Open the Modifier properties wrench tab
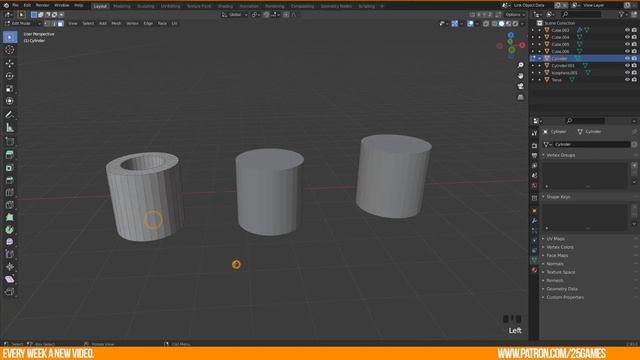The image size is (640, 360). tap(534, 221)
